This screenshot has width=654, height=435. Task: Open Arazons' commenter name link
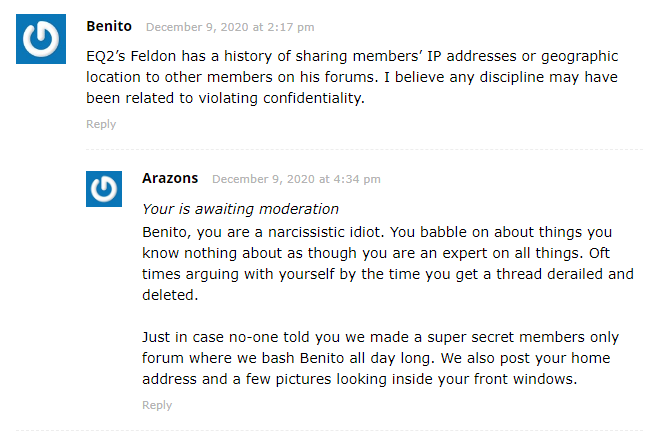coord(170,178)
